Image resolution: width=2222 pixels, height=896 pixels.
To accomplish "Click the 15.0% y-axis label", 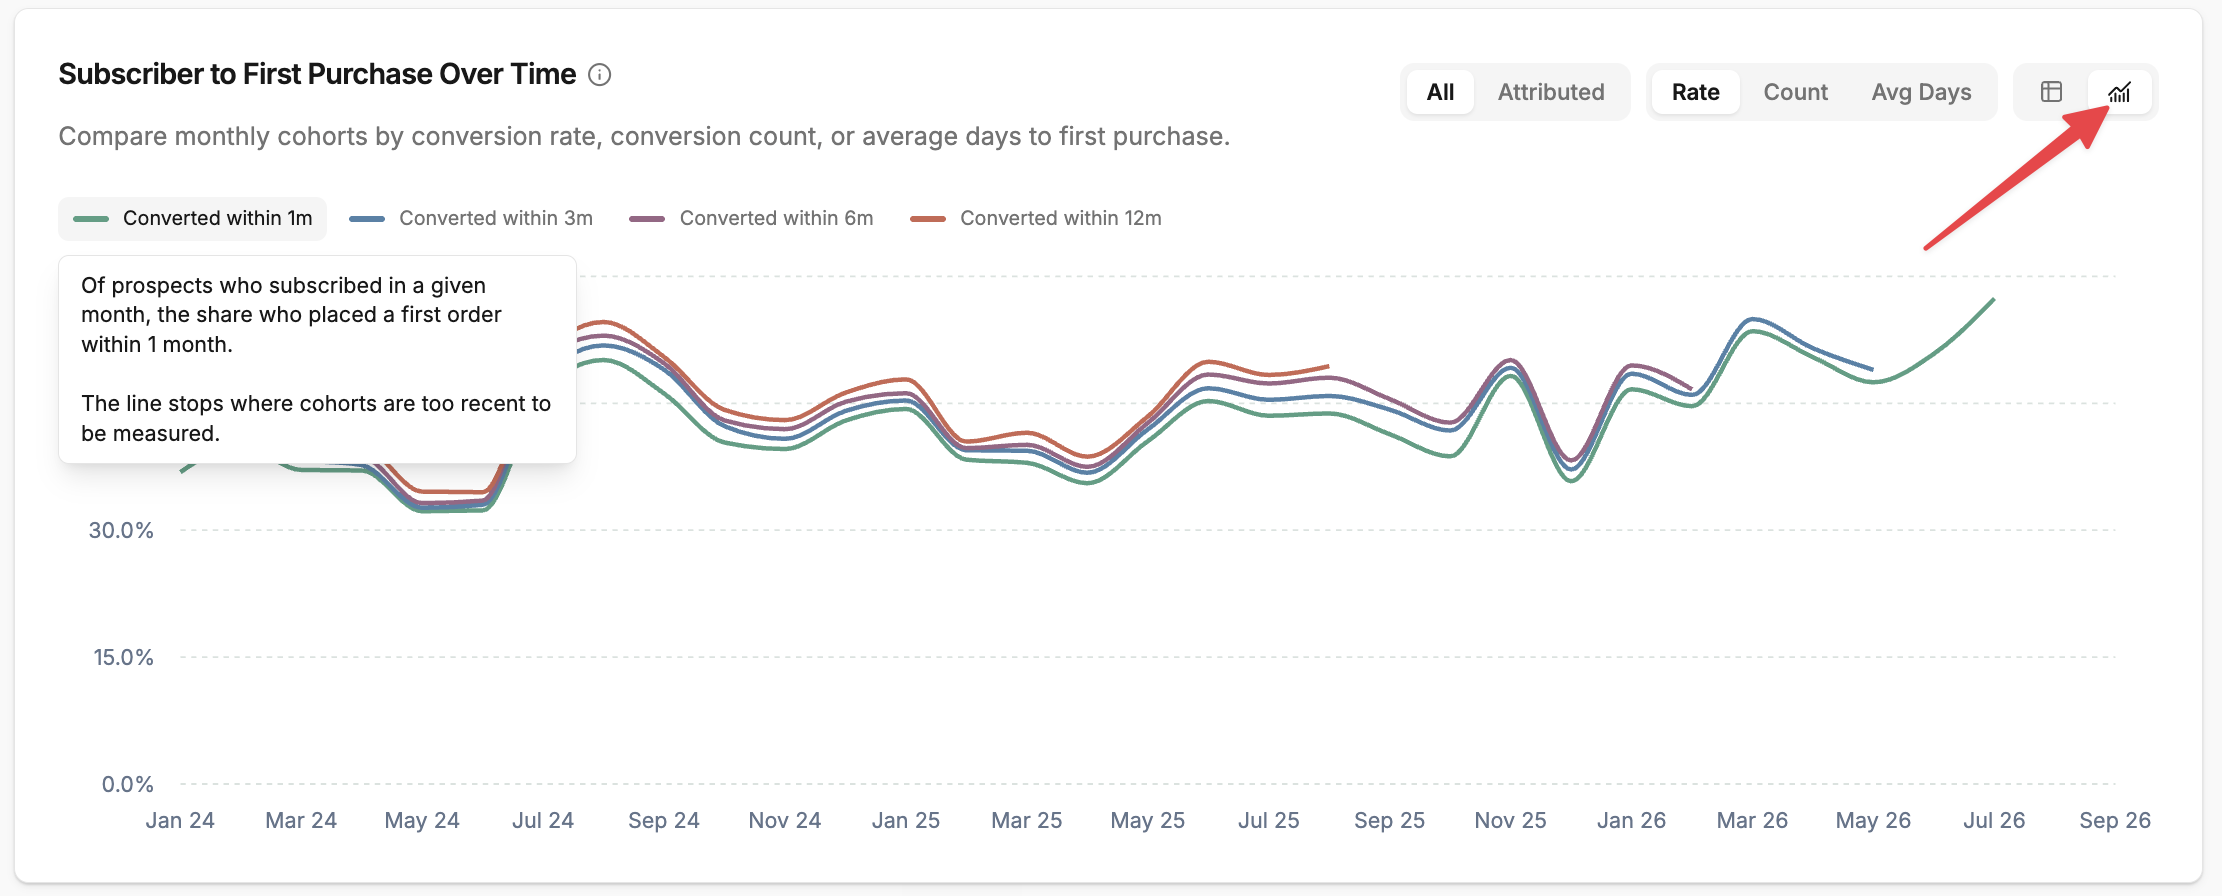I will [x=123, y=657].
